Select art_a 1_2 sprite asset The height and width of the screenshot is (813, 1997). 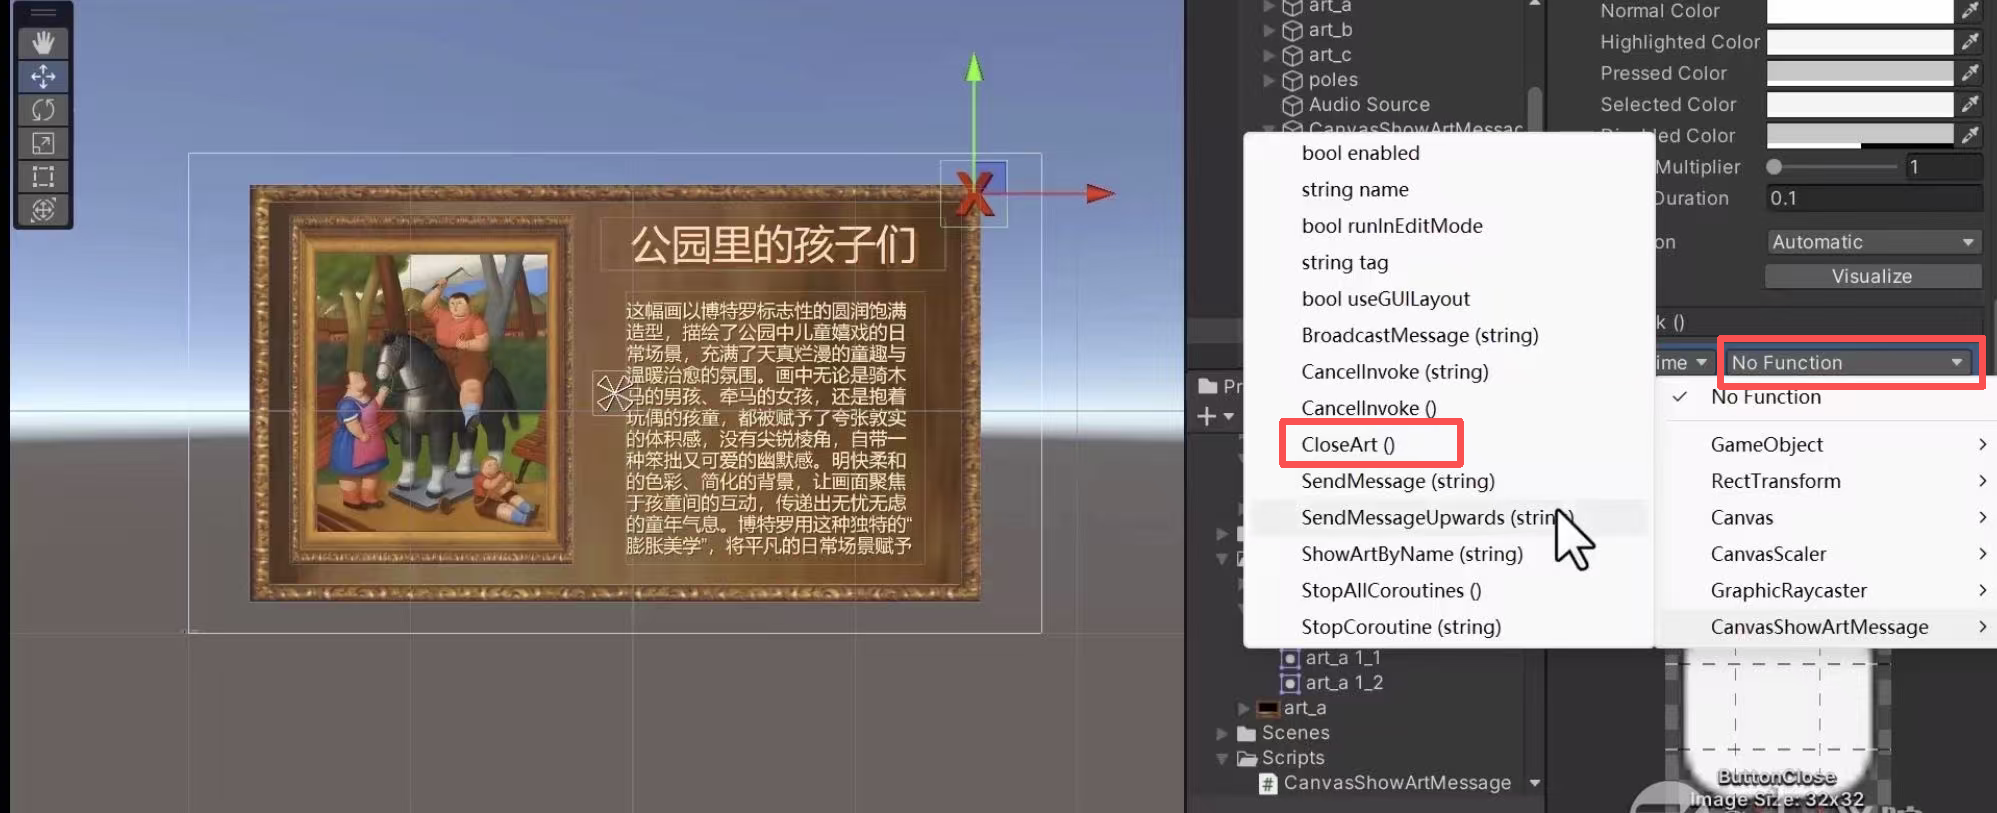point(1344,683)
